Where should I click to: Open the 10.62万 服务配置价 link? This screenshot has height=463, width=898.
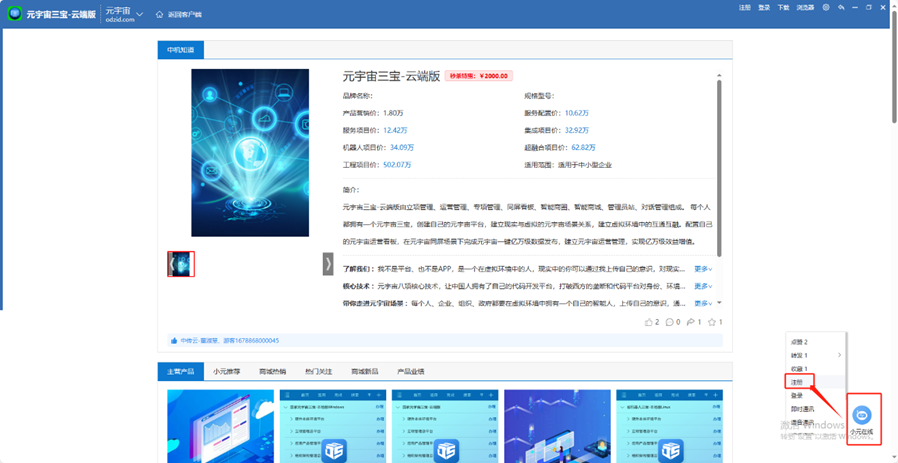click(x=577, y=113)
